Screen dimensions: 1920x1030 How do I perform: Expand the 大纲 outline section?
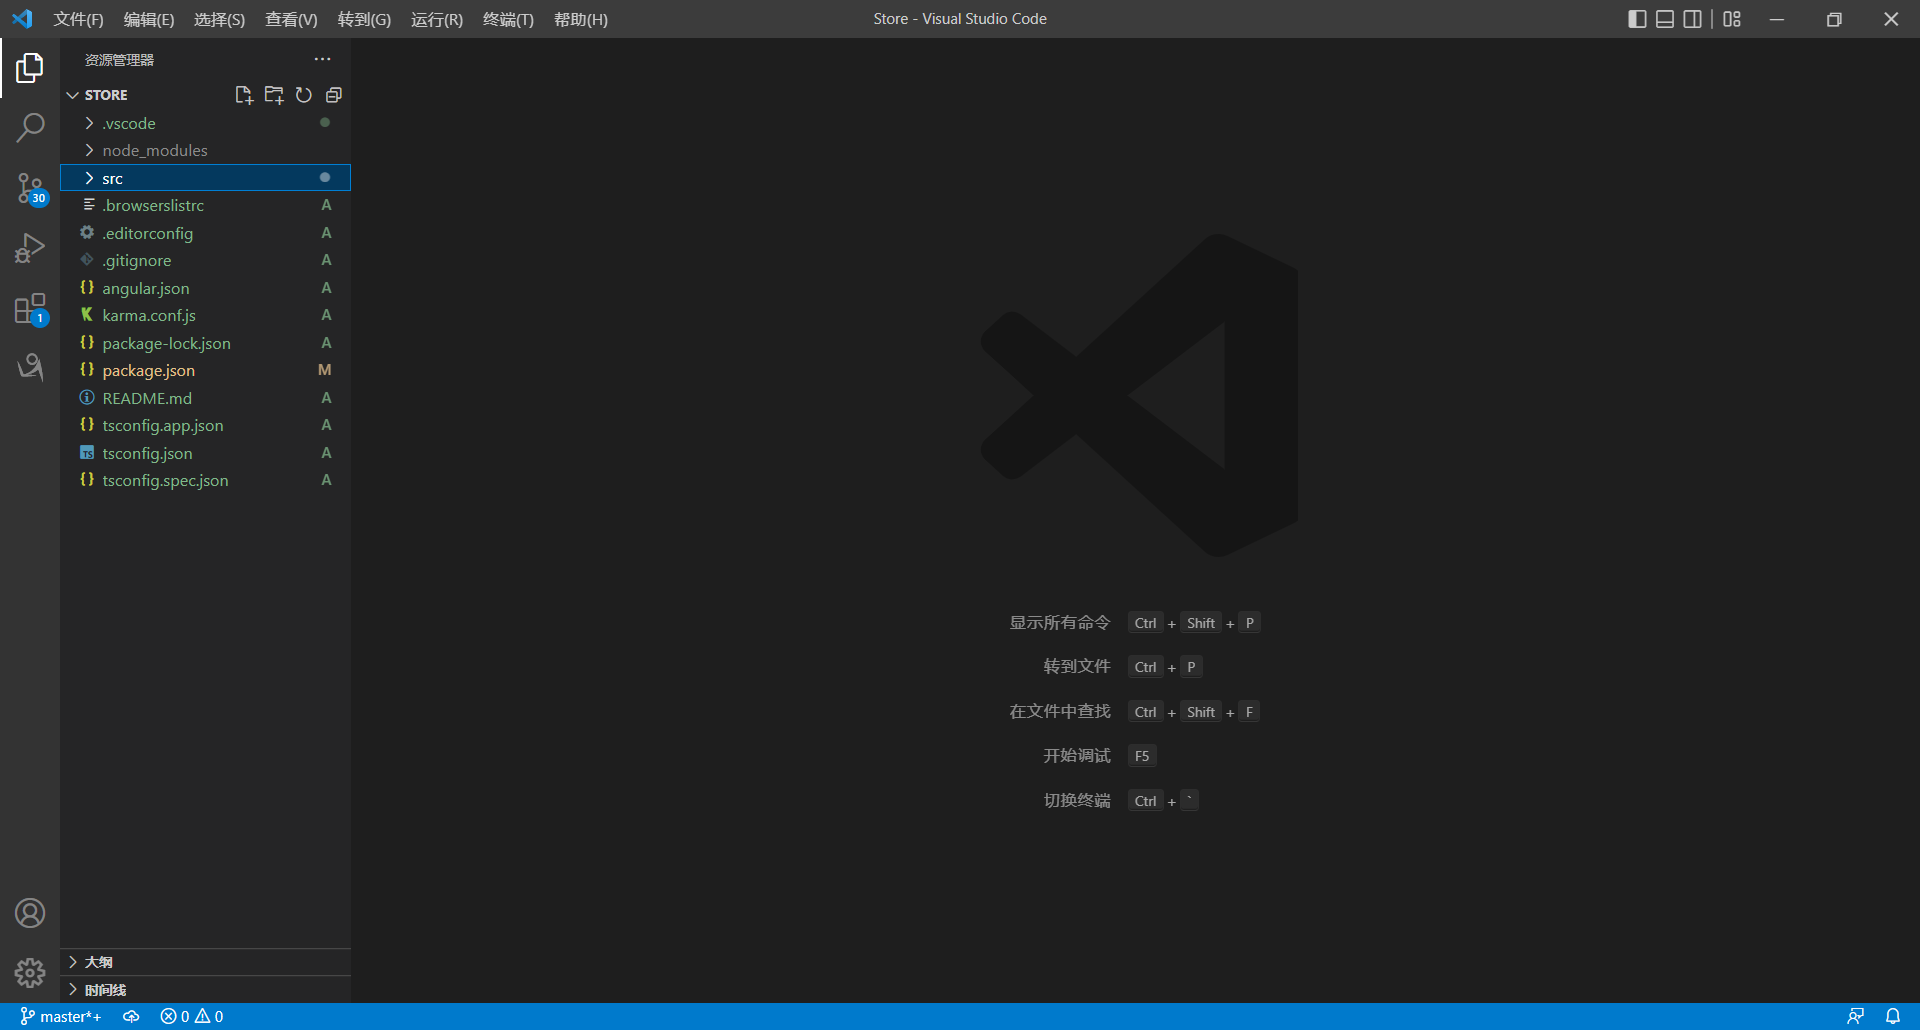[x=205, y=962]
